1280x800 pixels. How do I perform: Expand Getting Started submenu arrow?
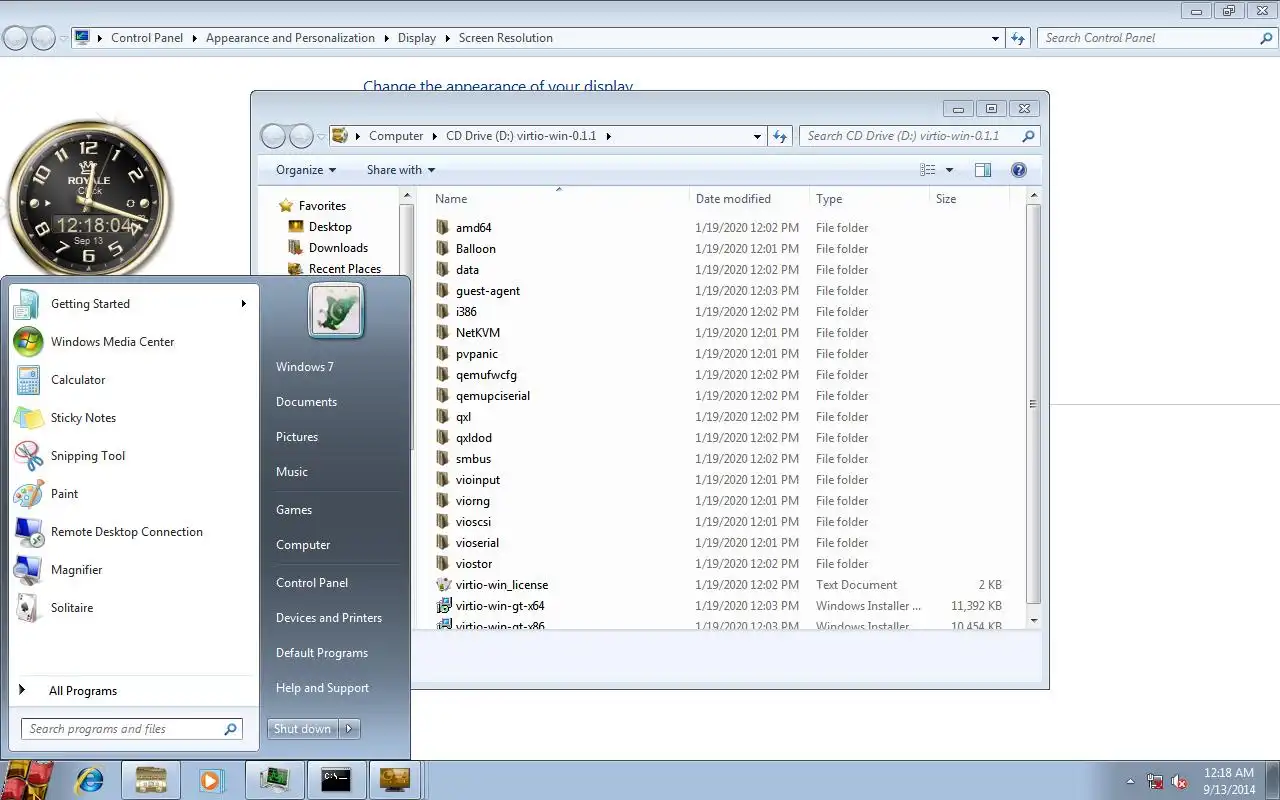243,304
